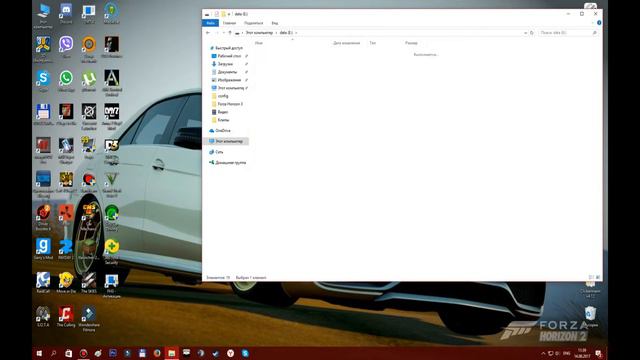Open Explorer help question-mark icon
Screen dimensions: 640x360
point(599,23)
